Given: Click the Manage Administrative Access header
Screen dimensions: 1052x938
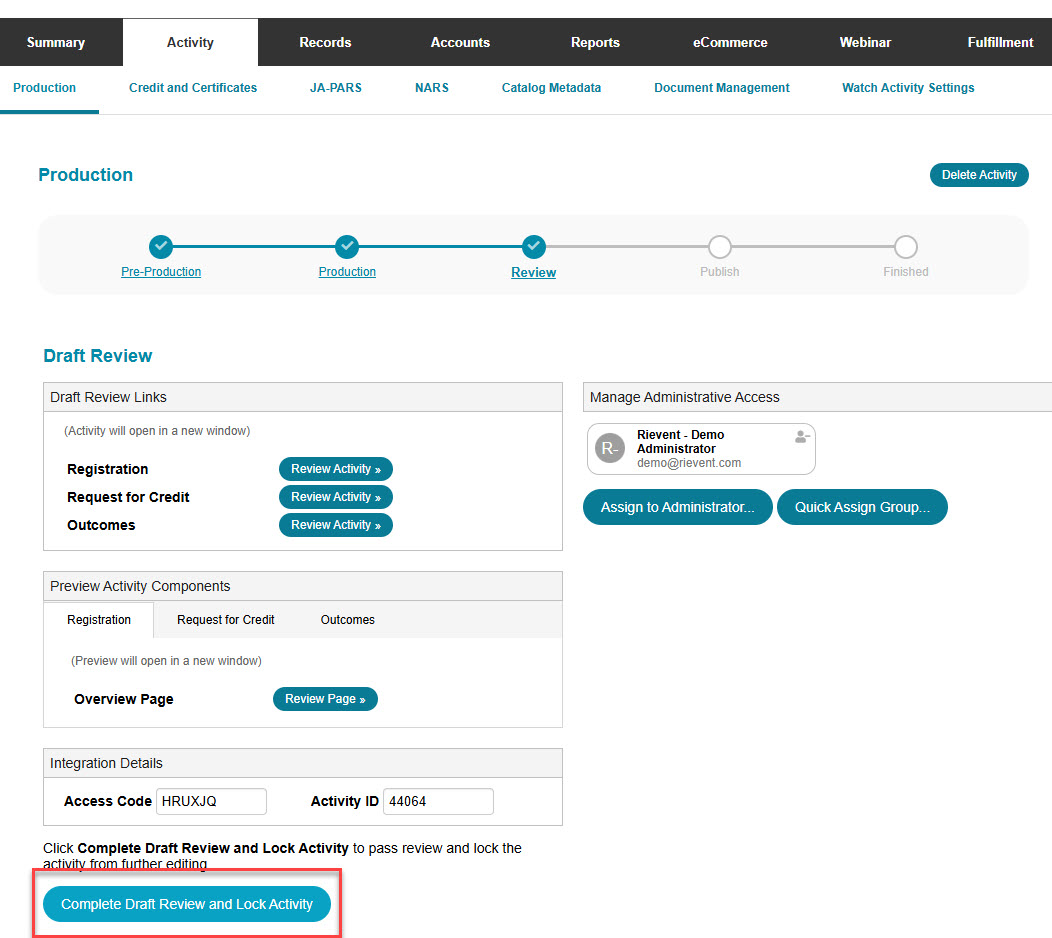Looking at the screenshot, I should pos(817,397).
